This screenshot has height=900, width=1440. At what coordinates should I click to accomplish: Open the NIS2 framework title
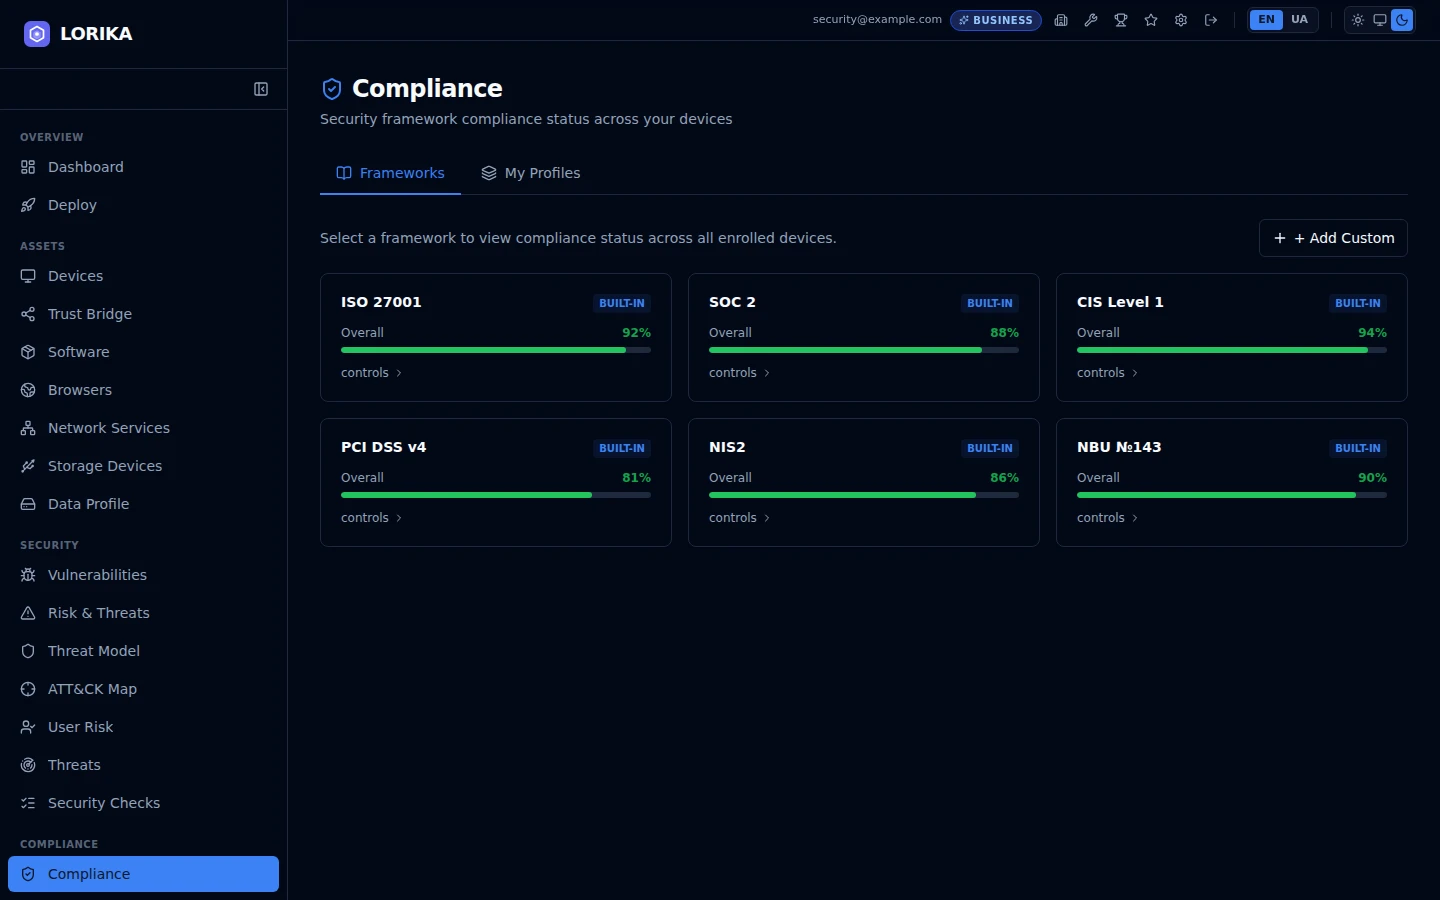point(727,447)
